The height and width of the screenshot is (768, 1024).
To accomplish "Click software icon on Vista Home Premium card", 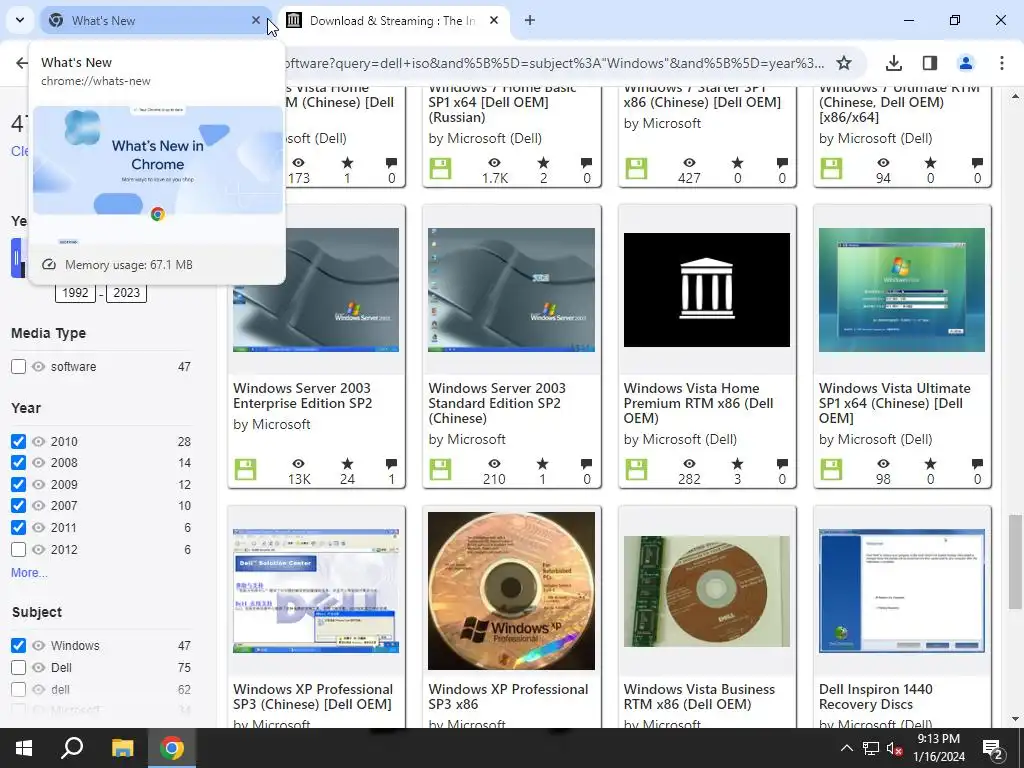I will click(636, 470).
